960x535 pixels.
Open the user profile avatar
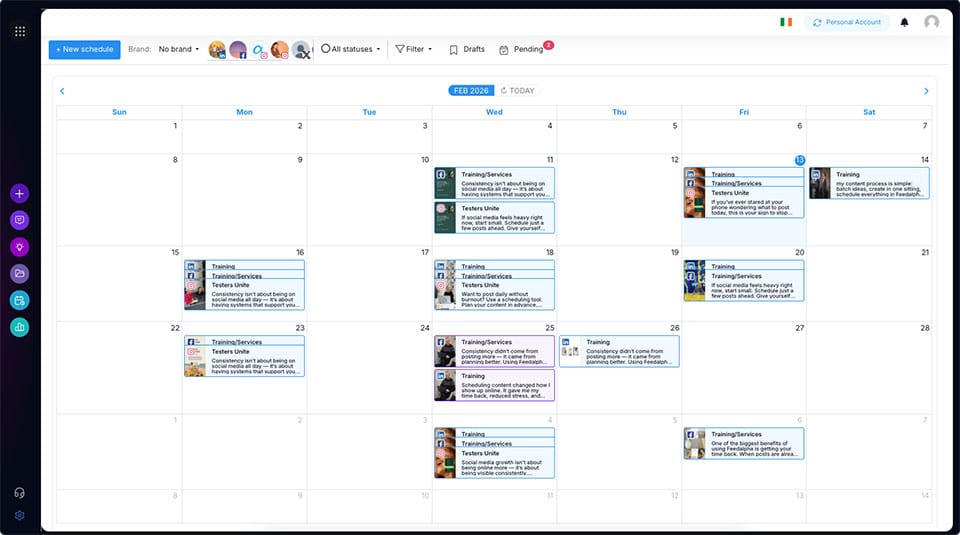(932, 22)
